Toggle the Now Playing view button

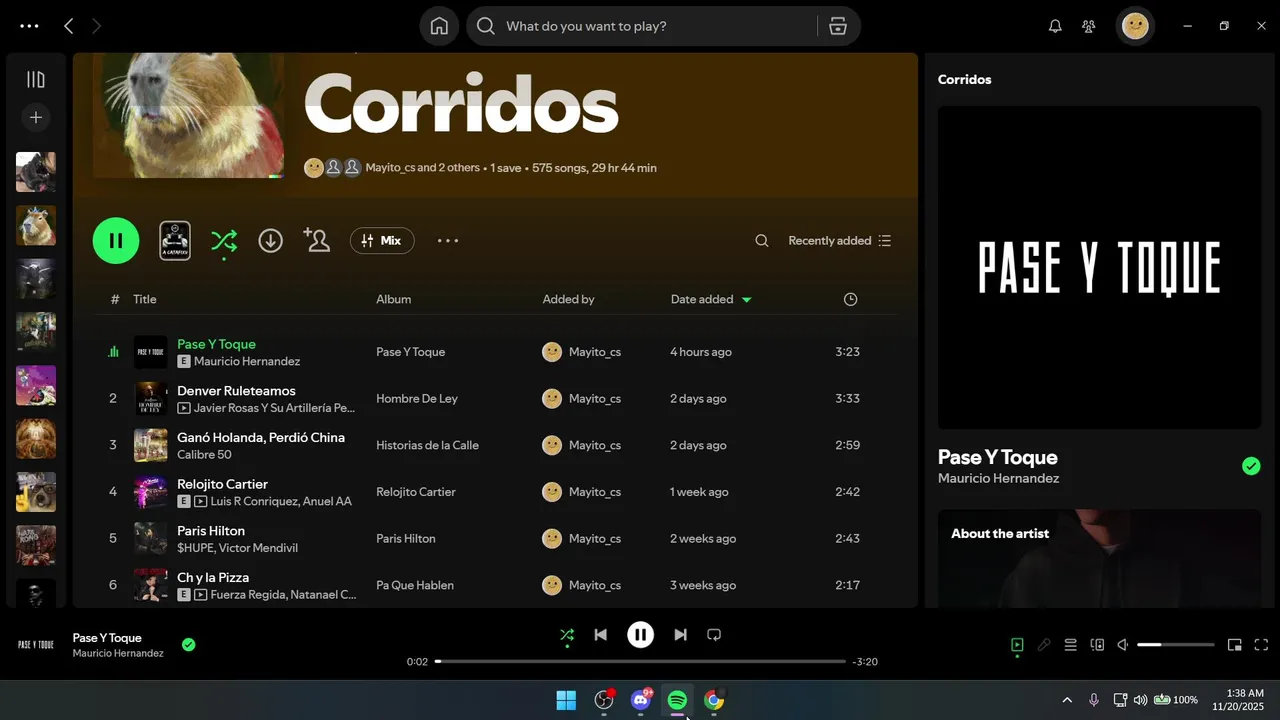tap(1017, 645)
